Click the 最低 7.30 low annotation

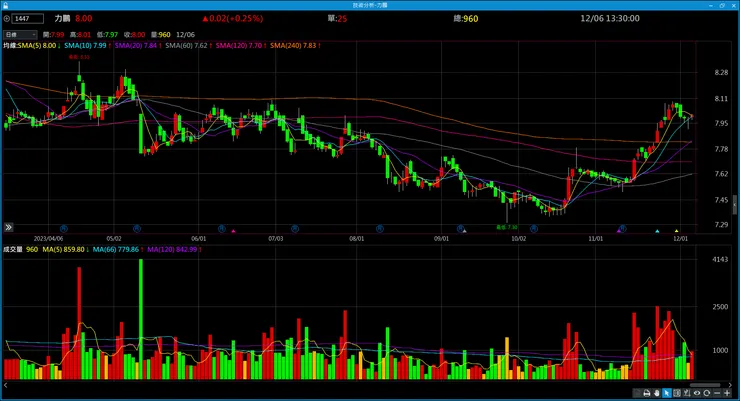pyautogui.click(x=506, y=227)
